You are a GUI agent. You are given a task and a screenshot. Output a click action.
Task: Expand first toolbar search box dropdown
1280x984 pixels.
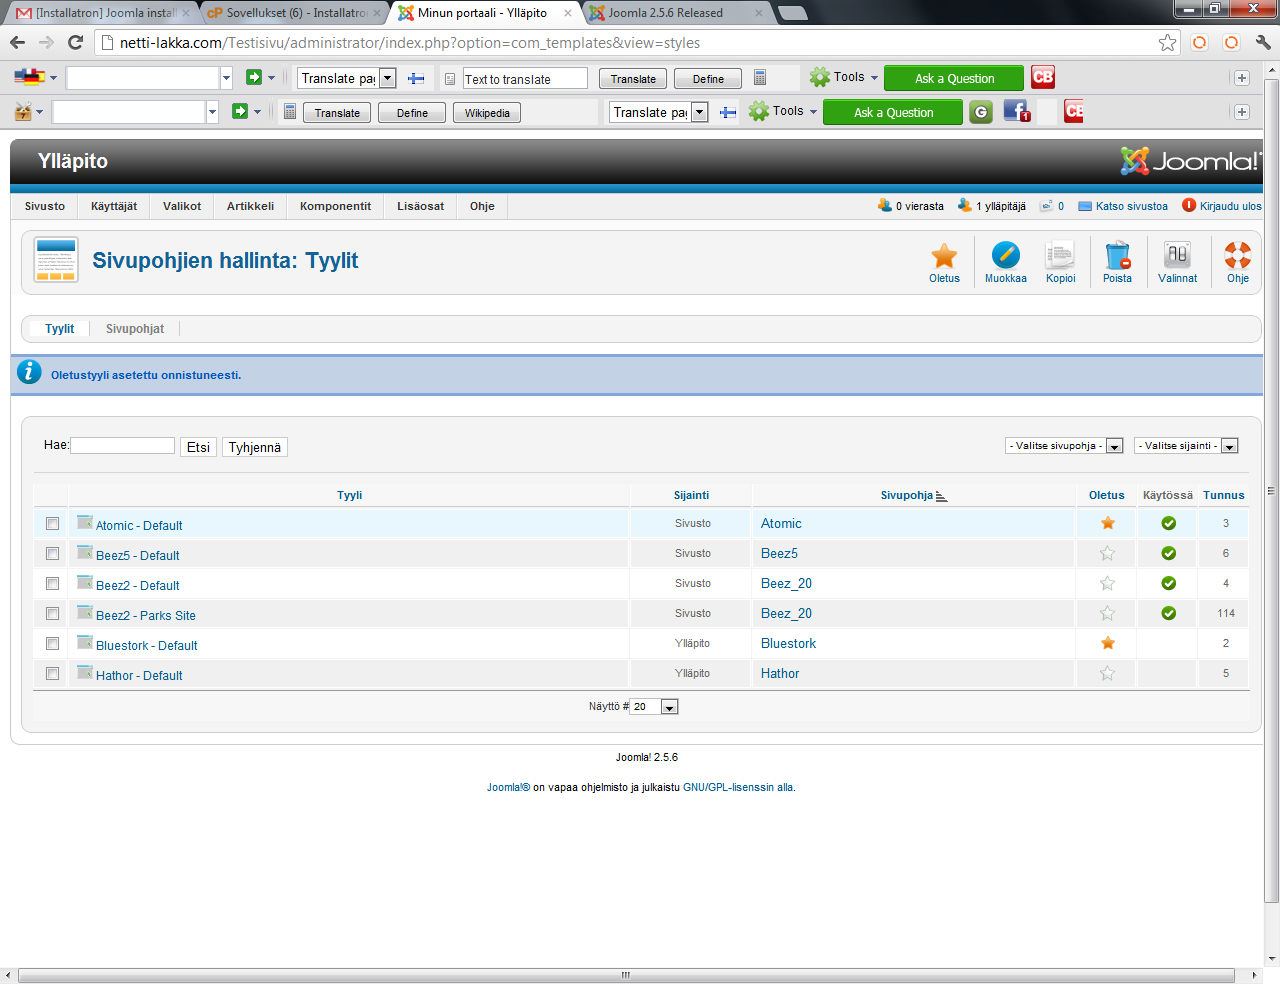226,78
